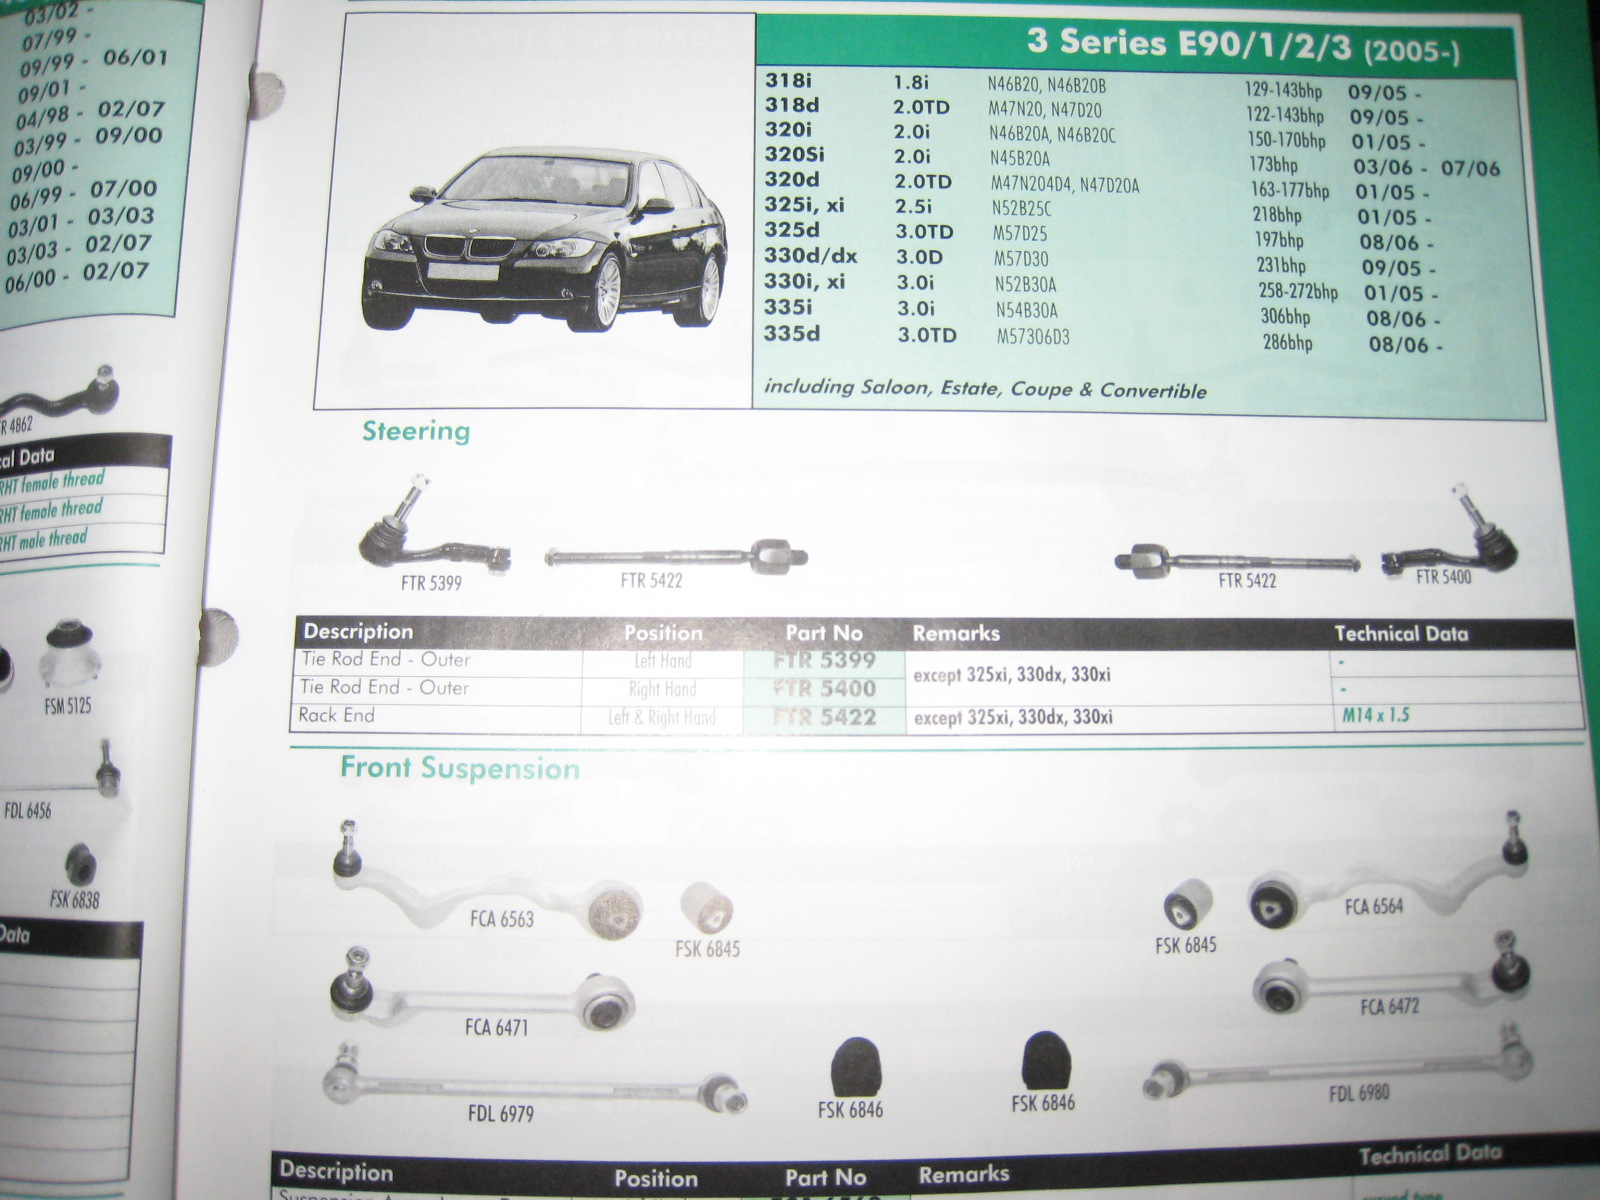Click the '3 Series E90/1/2/3 (2005-)' heading
Image resolution: width=1600 pixels, height=1200 pixels.
[x=1243, y=44]
